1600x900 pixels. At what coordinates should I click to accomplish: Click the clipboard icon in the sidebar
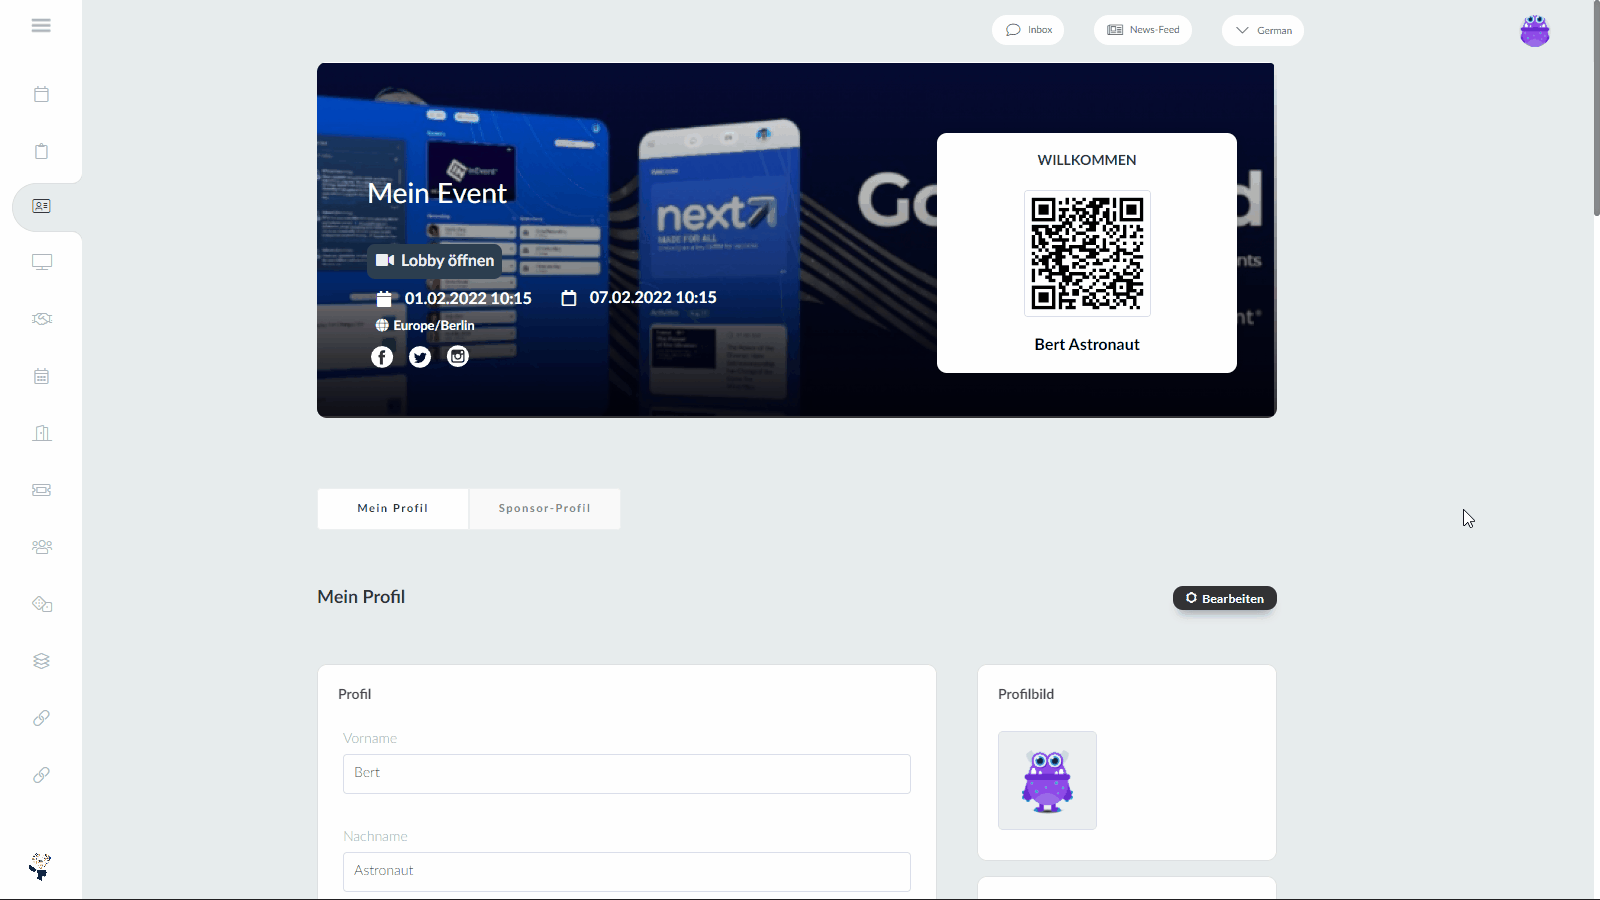click(41, 151)
